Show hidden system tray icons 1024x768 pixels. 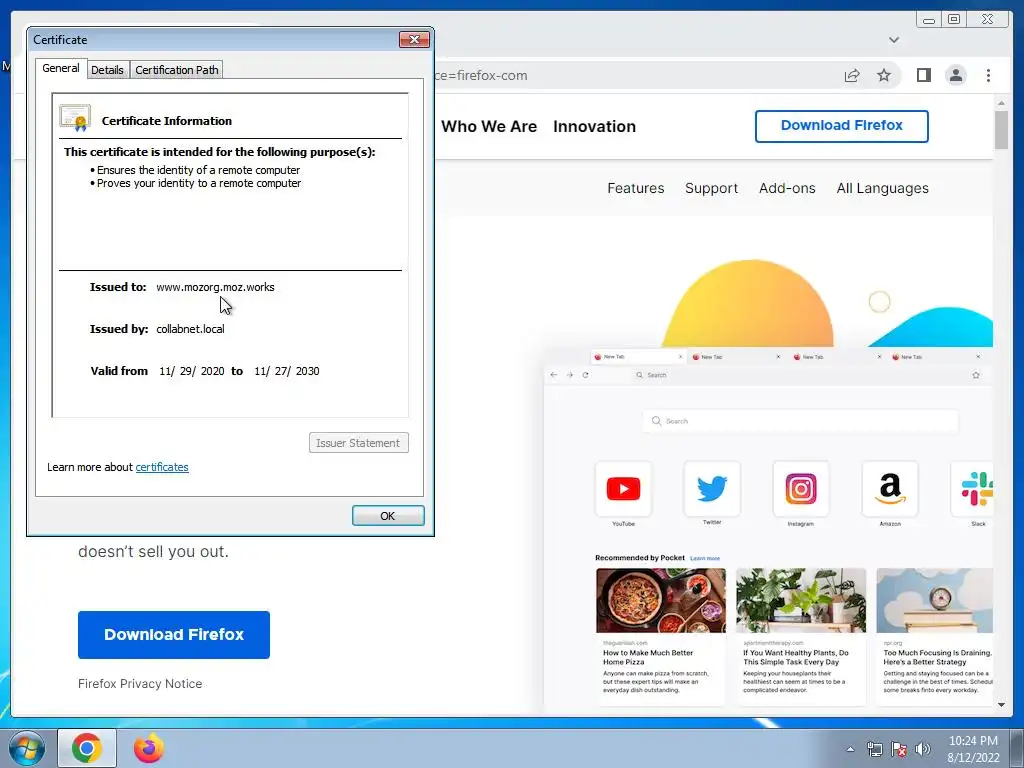click(850, 749)
